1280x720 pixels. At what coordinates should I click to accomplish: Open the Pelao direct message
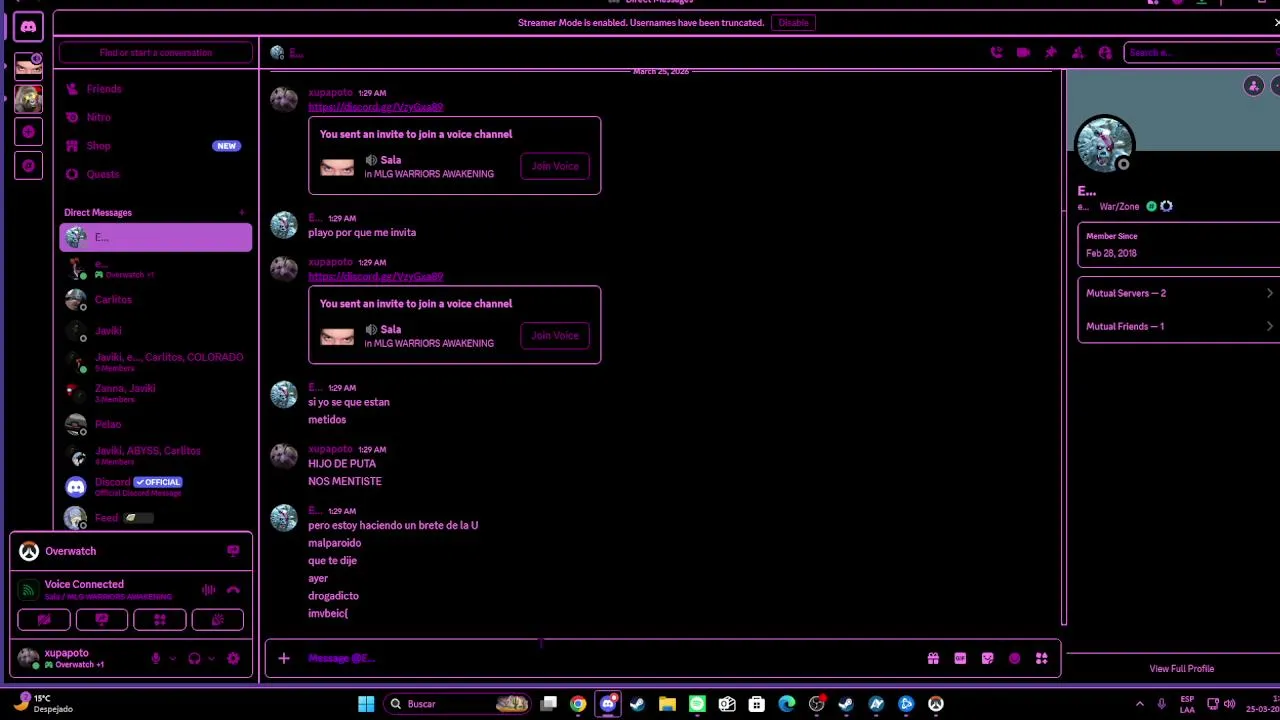[x=156, y=424]
